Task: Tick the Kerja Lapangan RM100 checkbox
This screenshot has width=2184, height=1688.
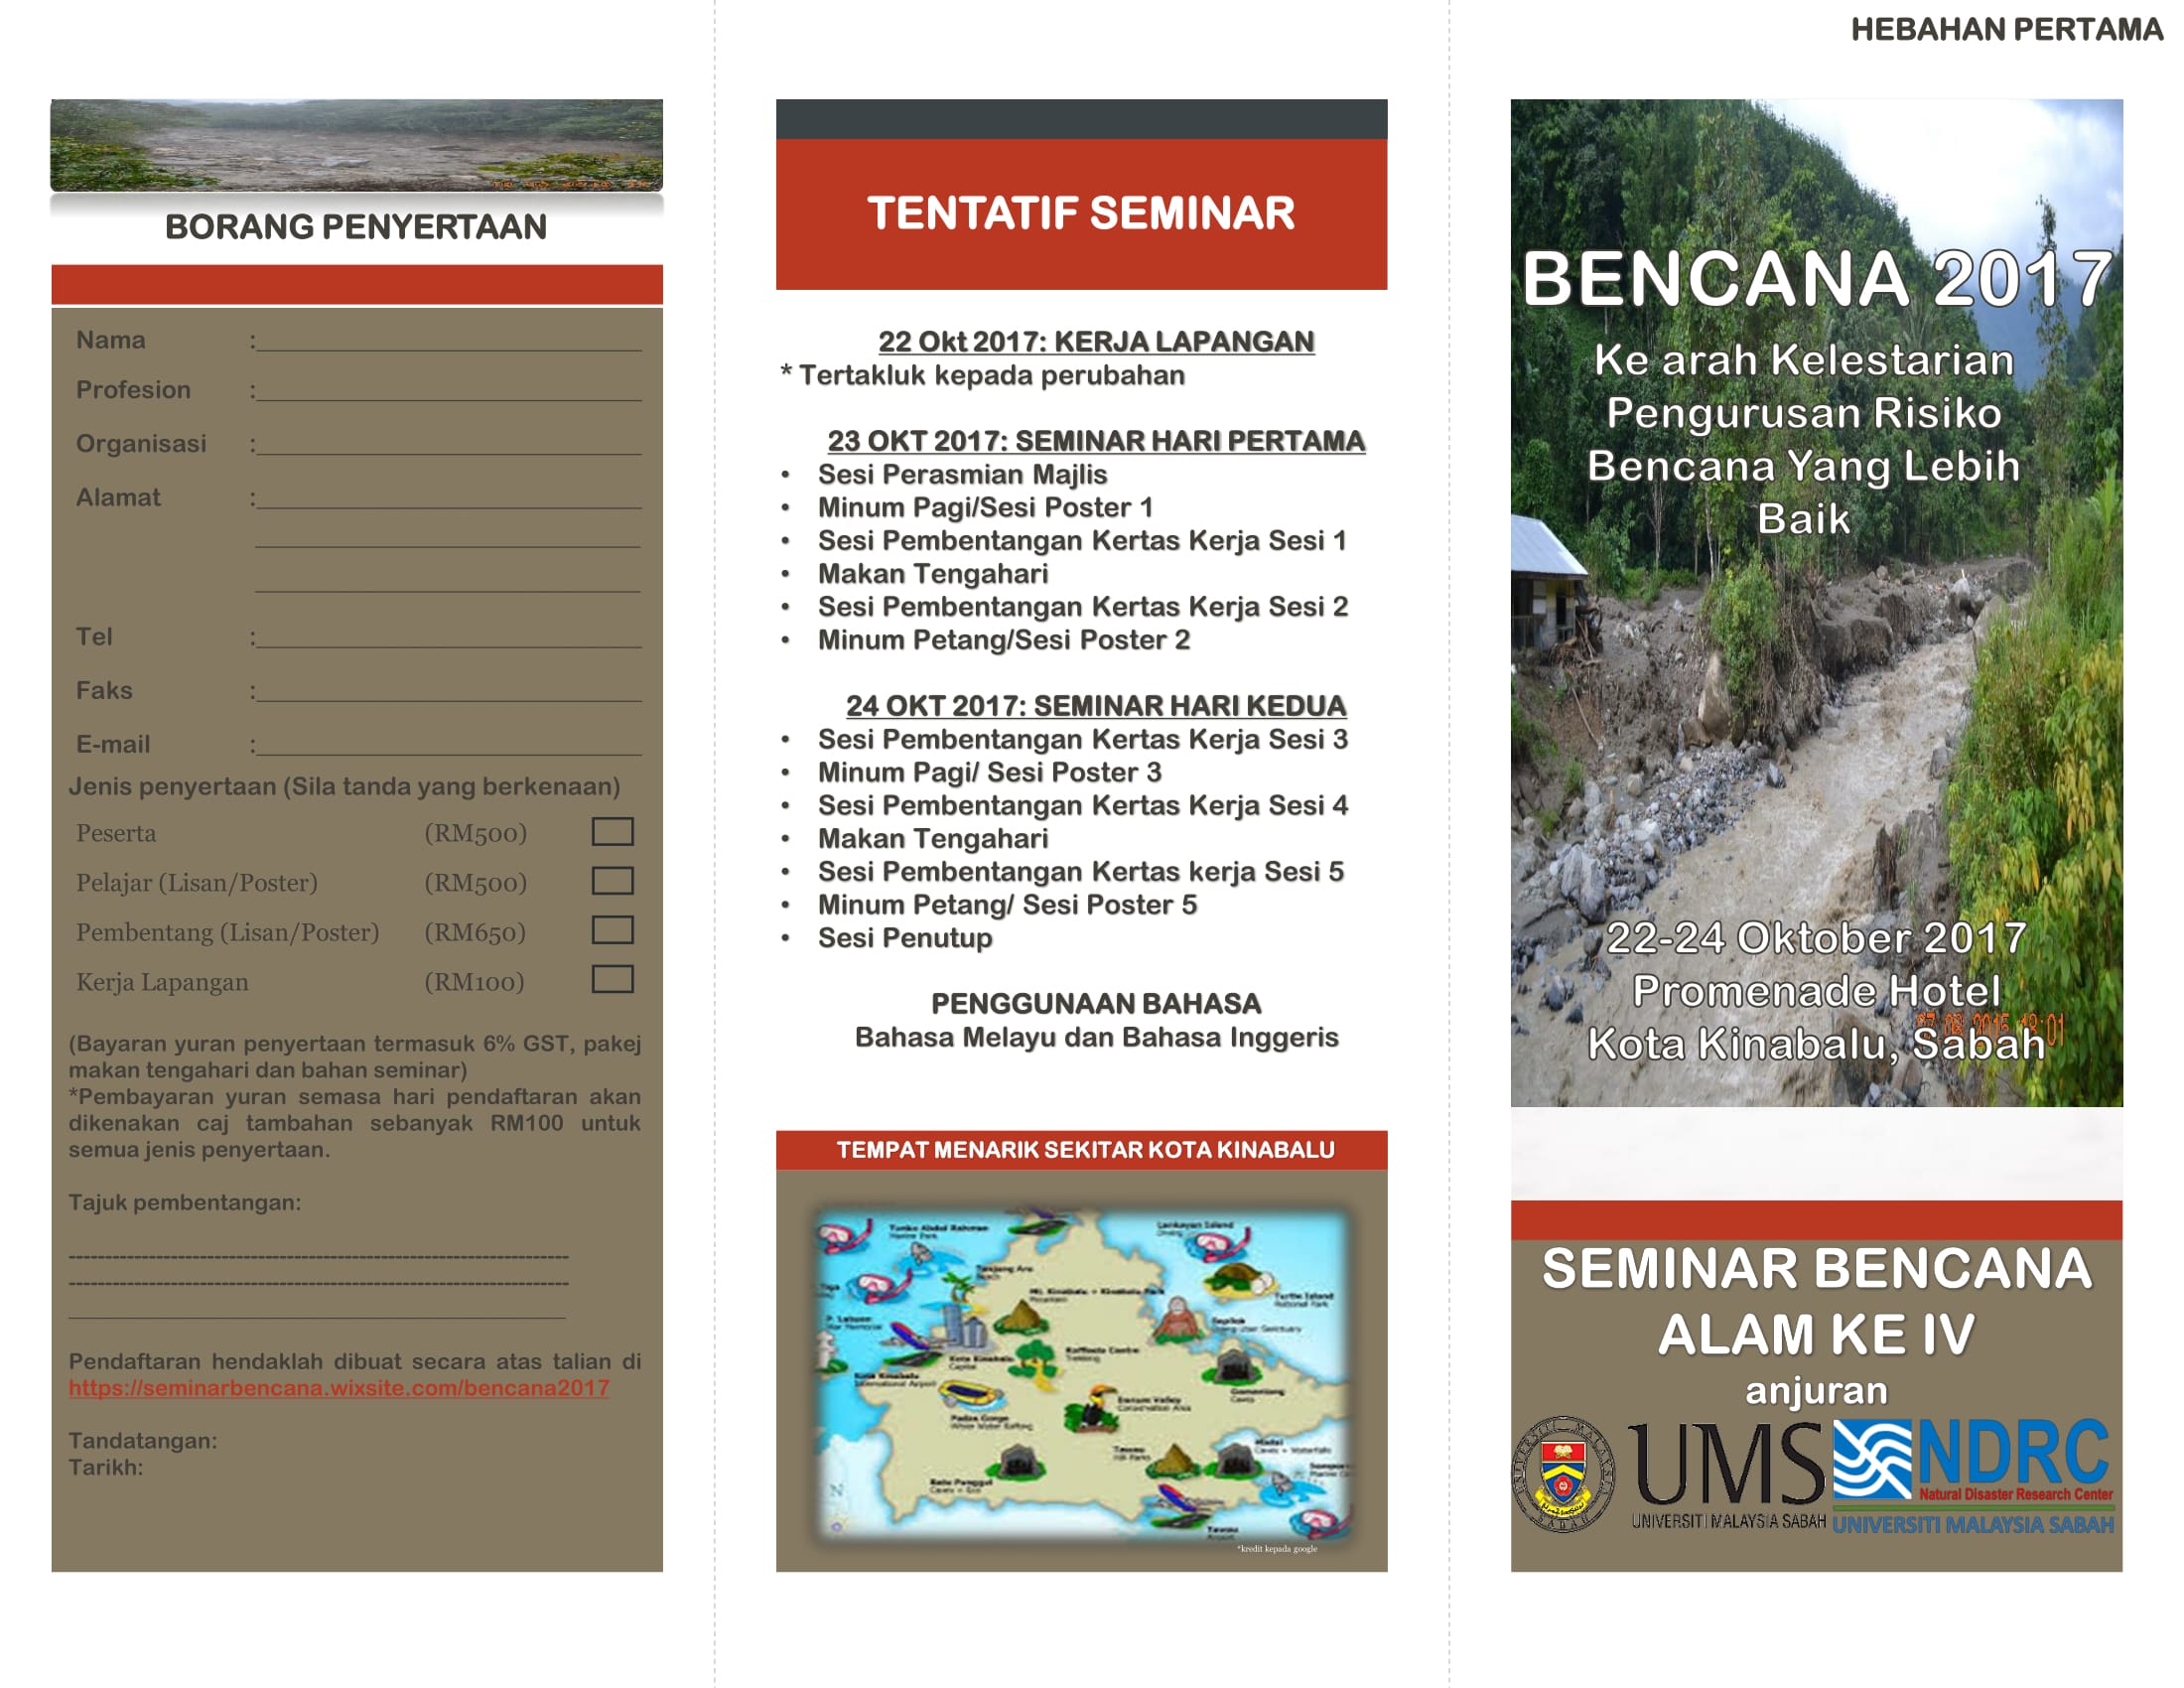Action: pyautogui.click(x=612, y=979)
